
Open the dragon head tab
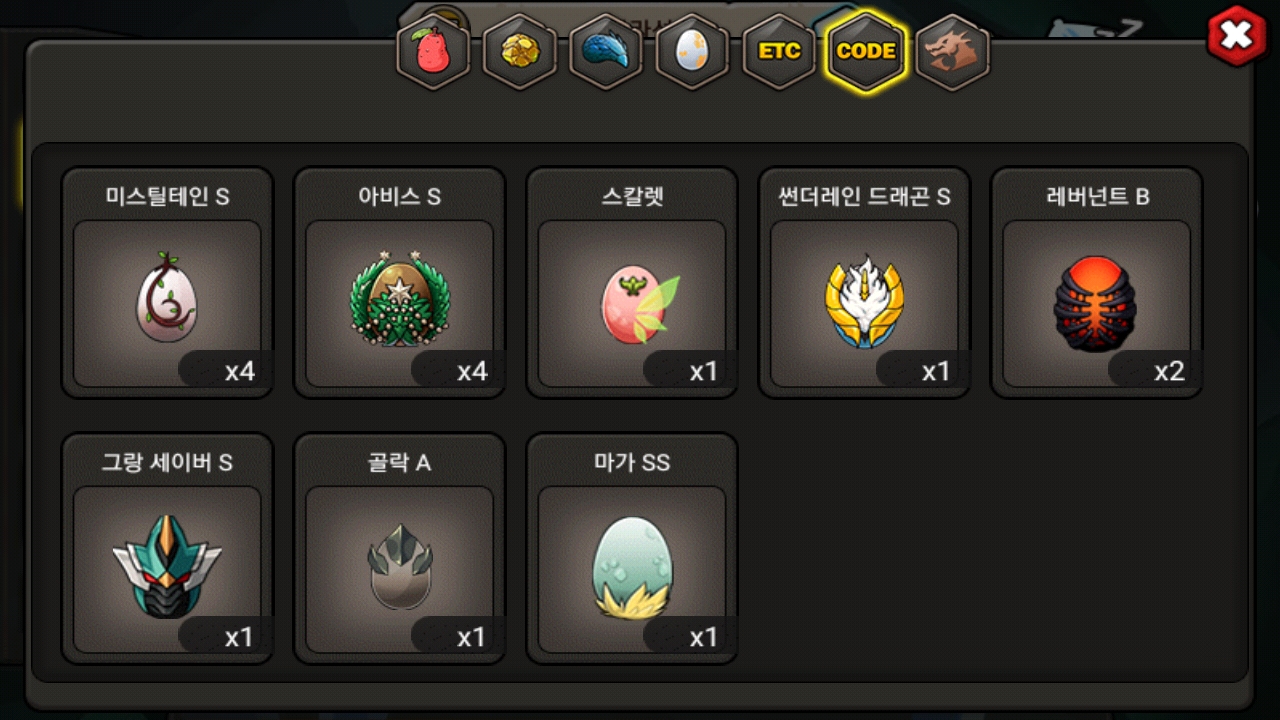(952, 51)
